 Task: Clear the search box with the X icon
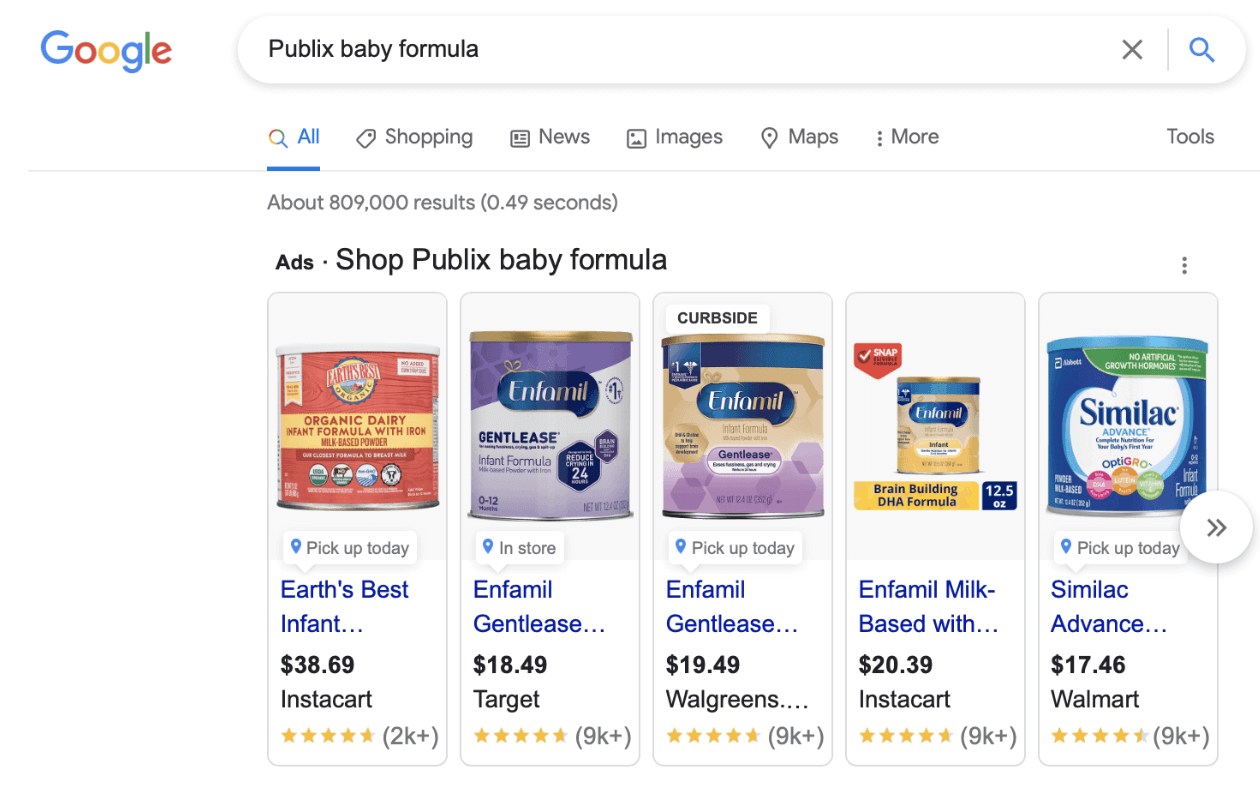coord(1132,49)
